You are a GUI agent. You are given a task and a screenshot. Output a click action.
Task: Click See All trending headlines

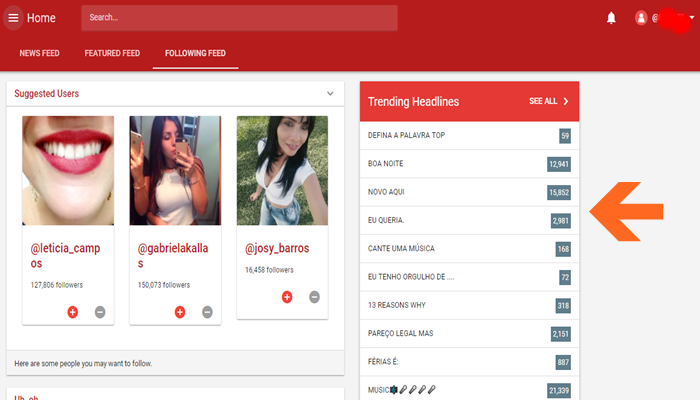(543, 101)
